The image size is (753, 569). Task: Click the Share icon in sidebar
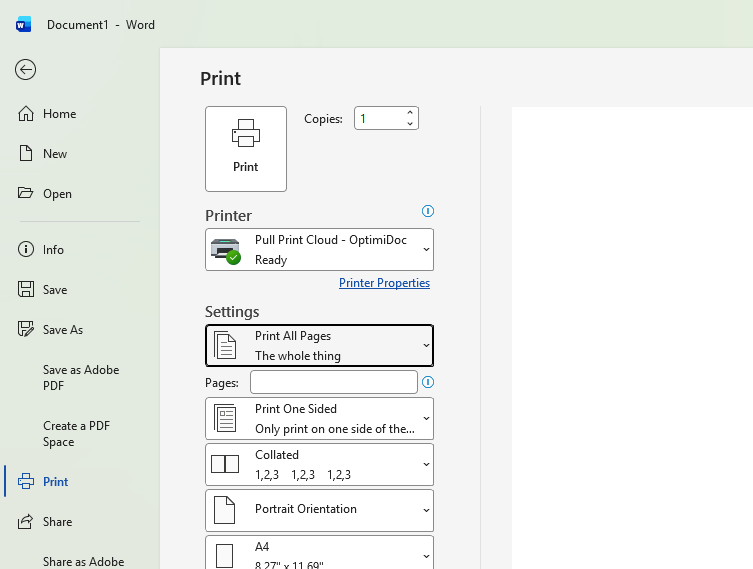tap(27, 522)
